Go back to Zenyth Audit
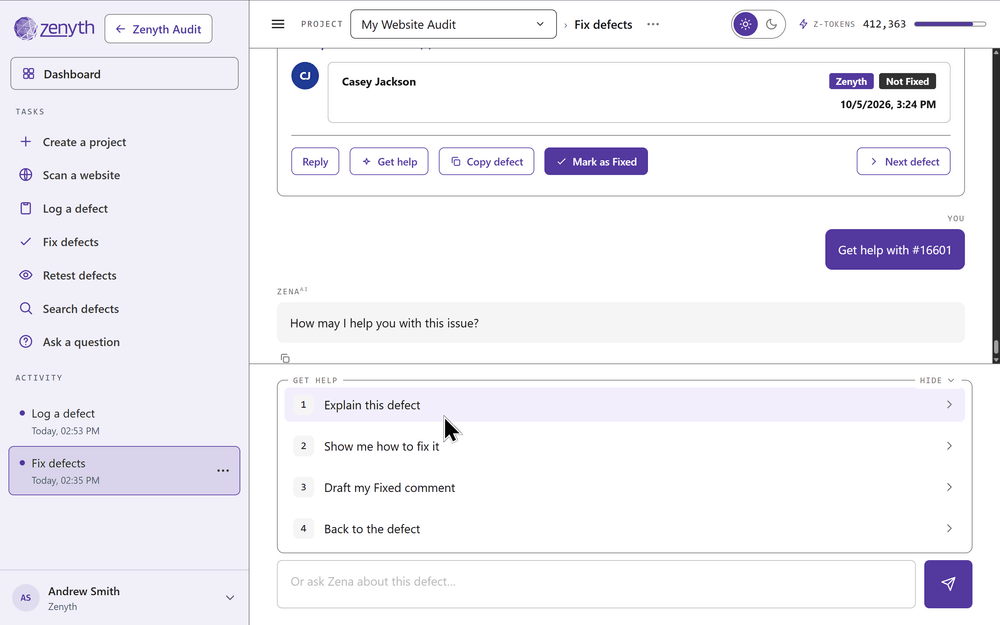This screenshot has width=1000, height=625. 158,29
